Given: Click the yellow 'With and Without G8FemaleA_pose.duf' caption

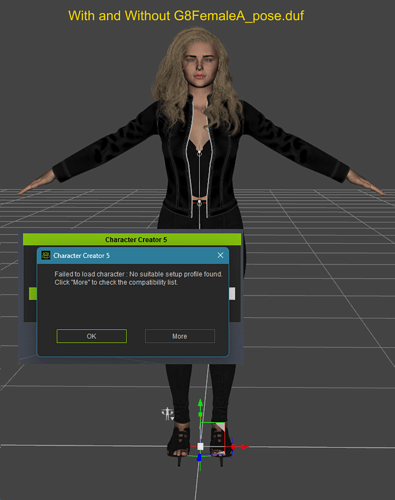Looking at the screenshot, I should 186,16.
